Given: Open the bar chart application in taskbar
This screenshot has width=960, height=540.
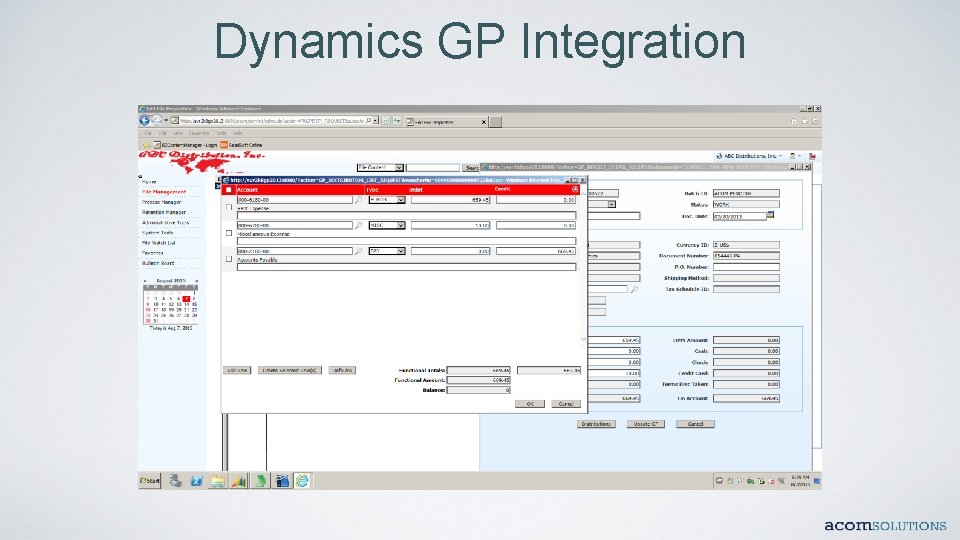Looking at the screenshot, I should (239, 481).
